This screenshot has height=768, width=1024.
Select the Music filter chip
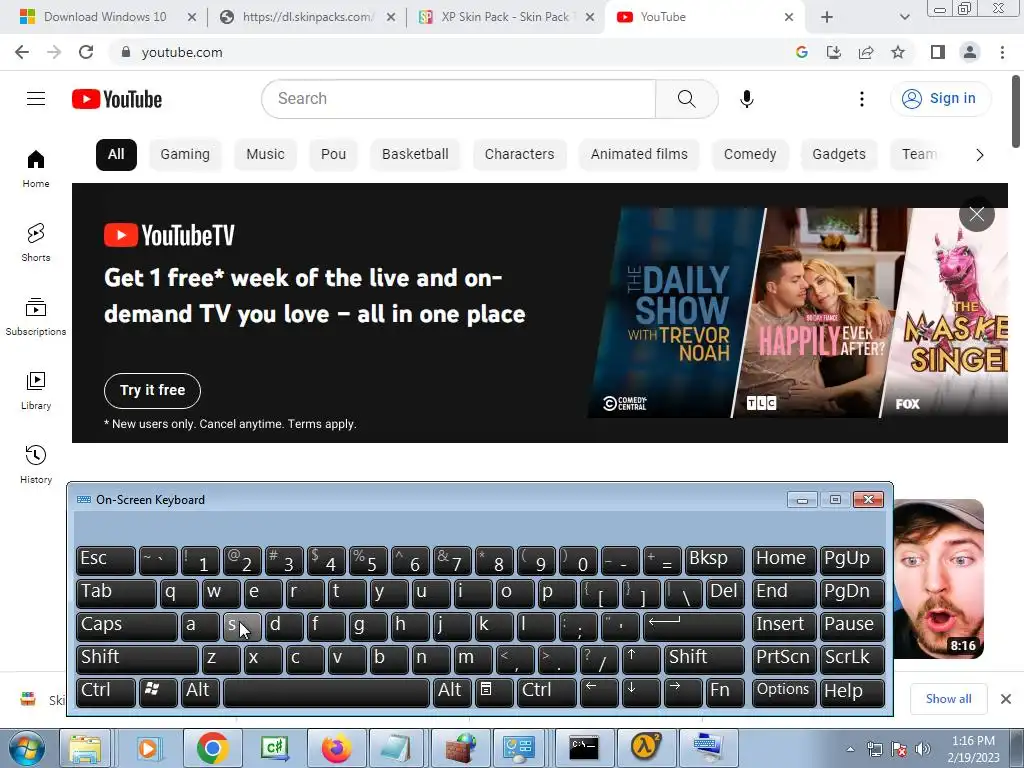click(x=265, y=155)
